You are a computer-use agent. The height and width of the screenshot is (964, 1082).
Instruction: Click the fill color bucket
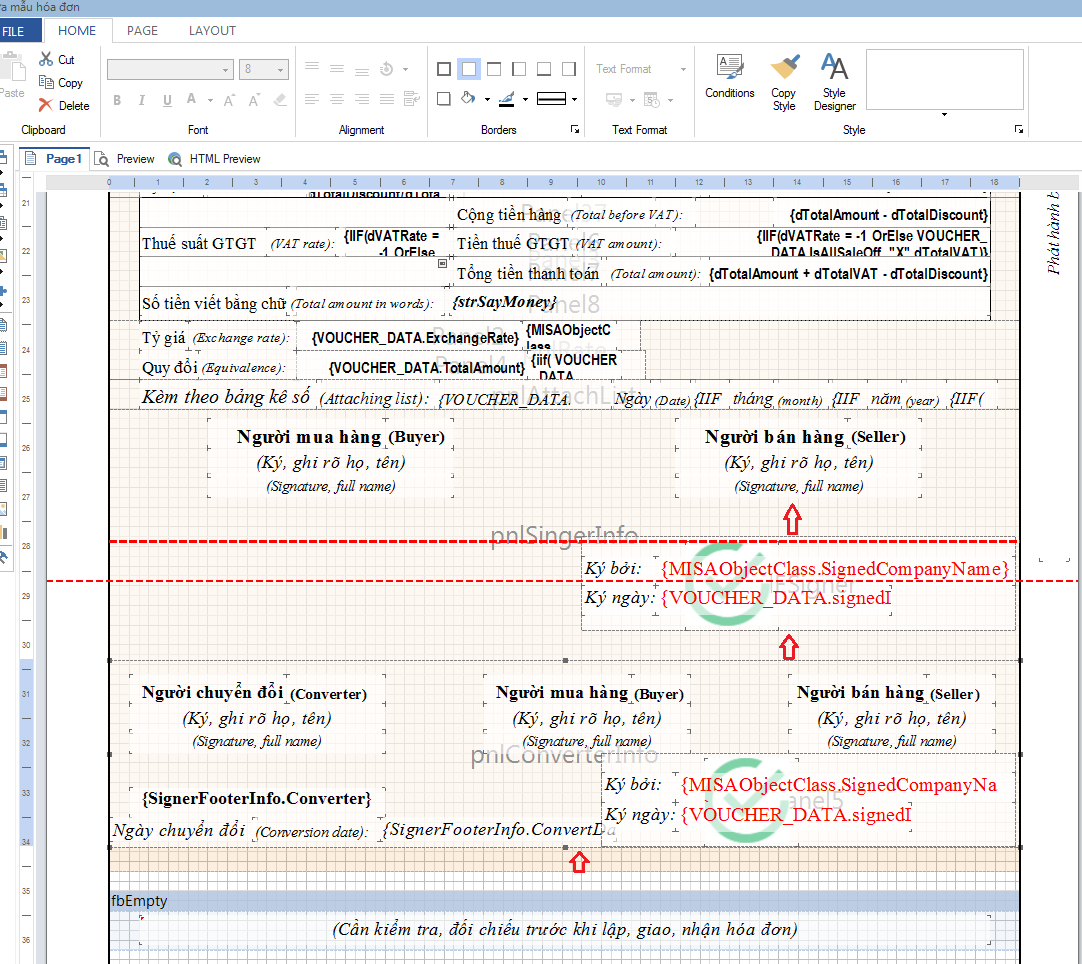[469, 98]
